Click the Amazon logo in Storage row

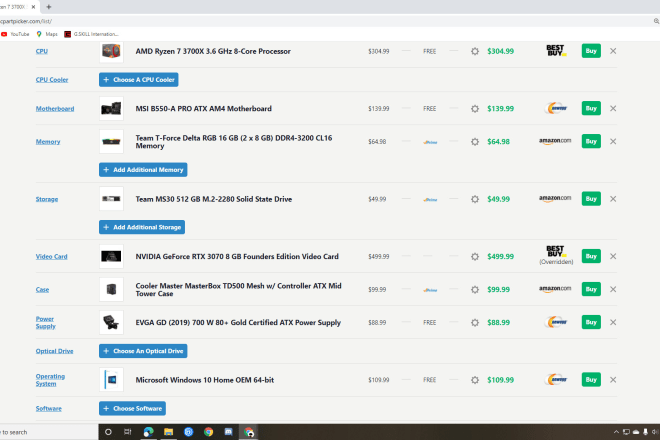pyautogui.click(x=555, y=198)
